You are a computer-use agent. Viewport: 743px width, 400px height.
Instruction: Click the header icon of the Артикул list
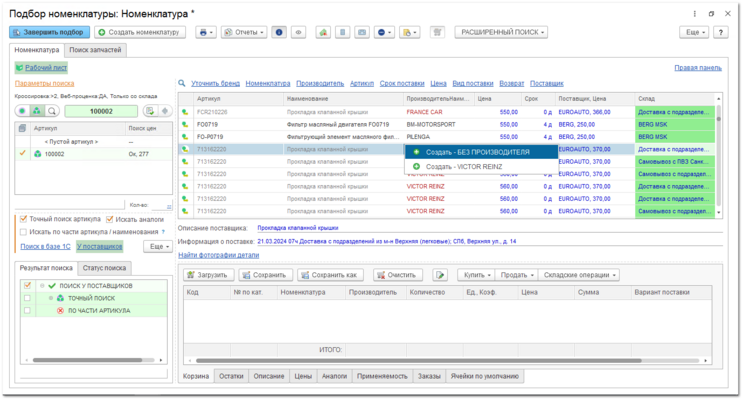point(22,128)
